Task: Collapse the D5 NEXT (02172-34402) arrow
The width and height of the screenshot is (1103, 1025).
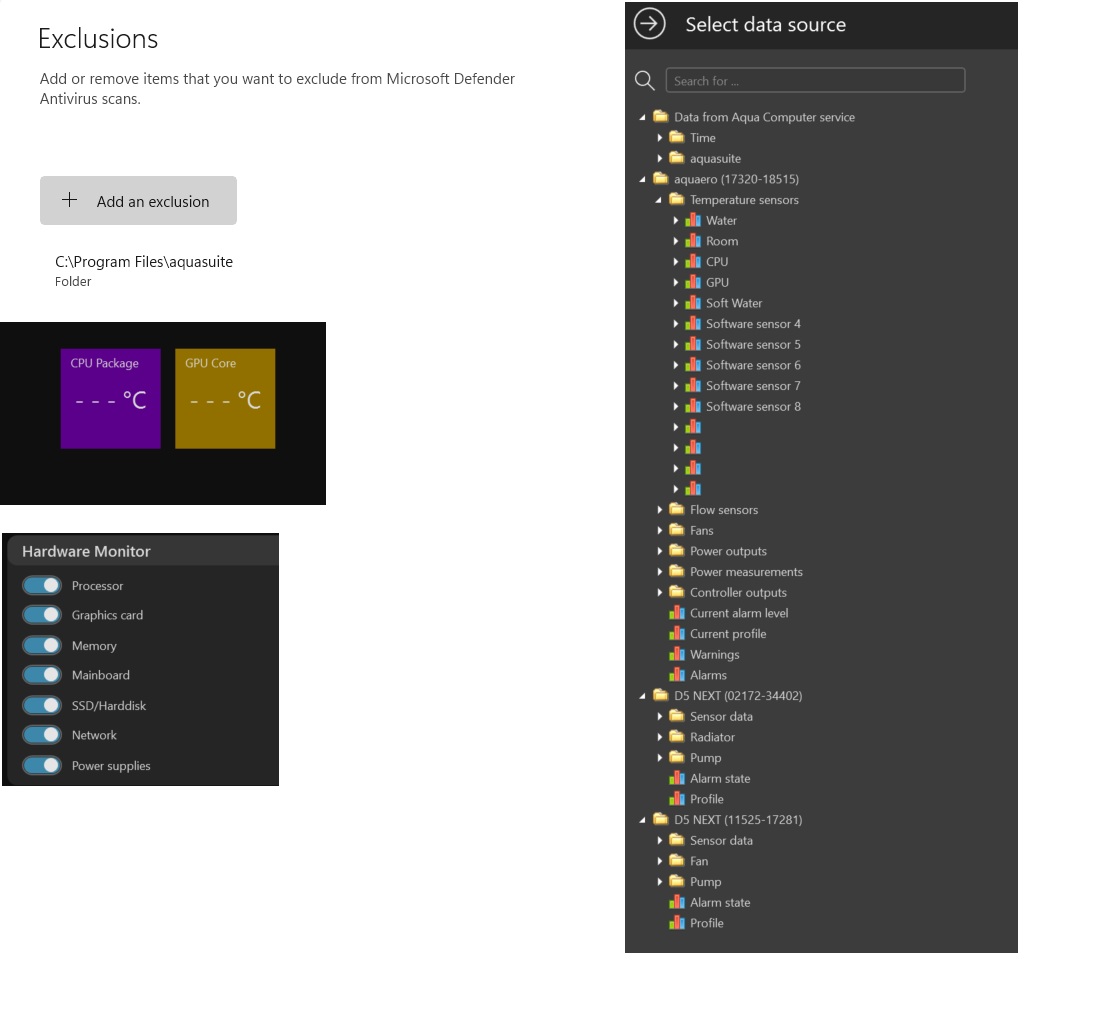Action: tap(642, 696)
